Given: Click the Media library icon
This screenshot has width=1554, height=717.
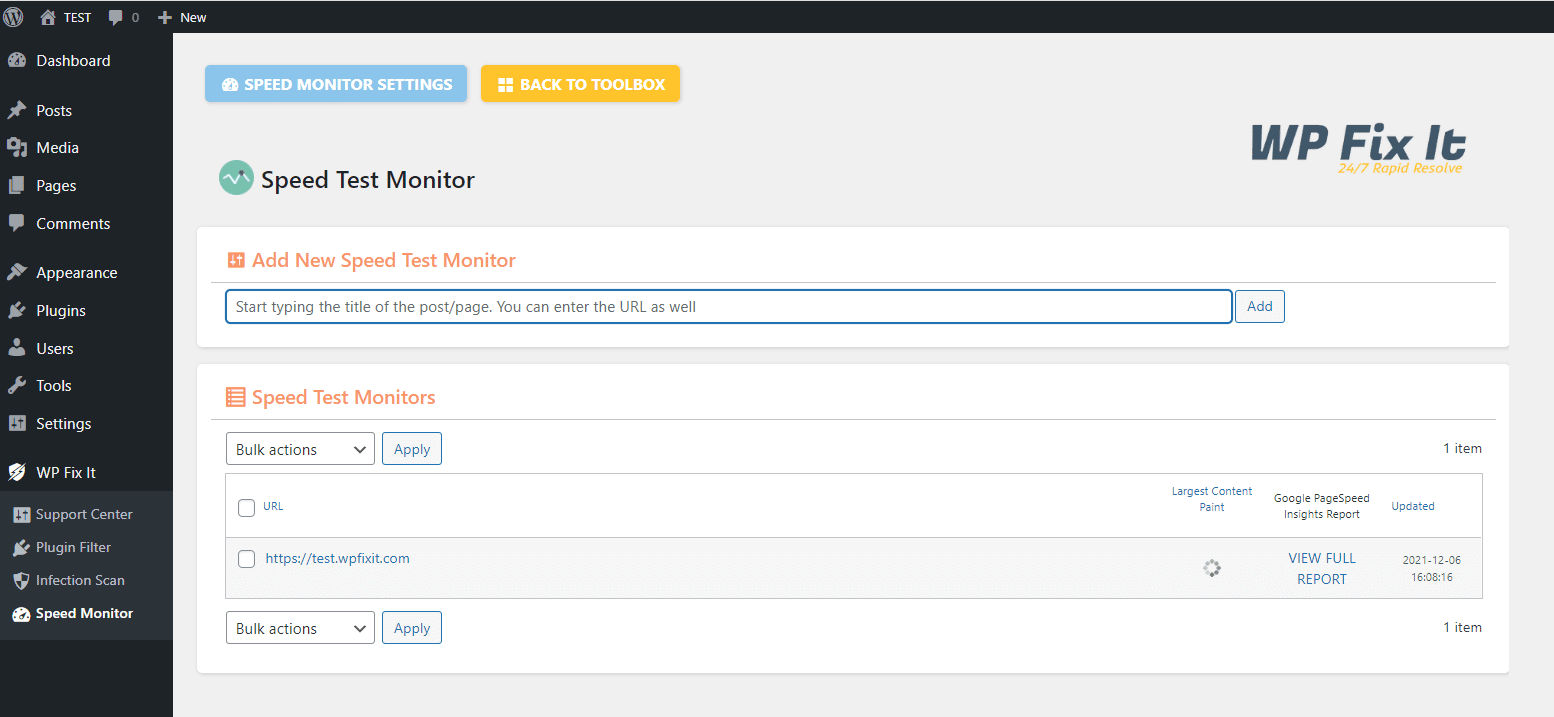Looking at the screenshot, I should (x=16, y=147).
